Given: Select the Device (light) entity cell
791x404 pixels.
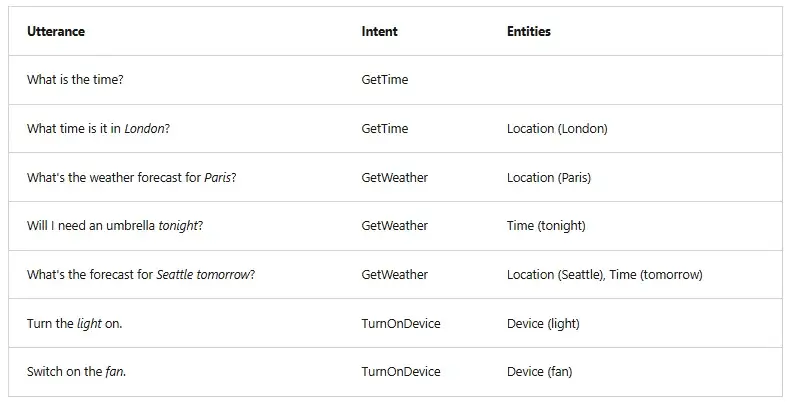Looking at the screenshot, I should 543,323.
